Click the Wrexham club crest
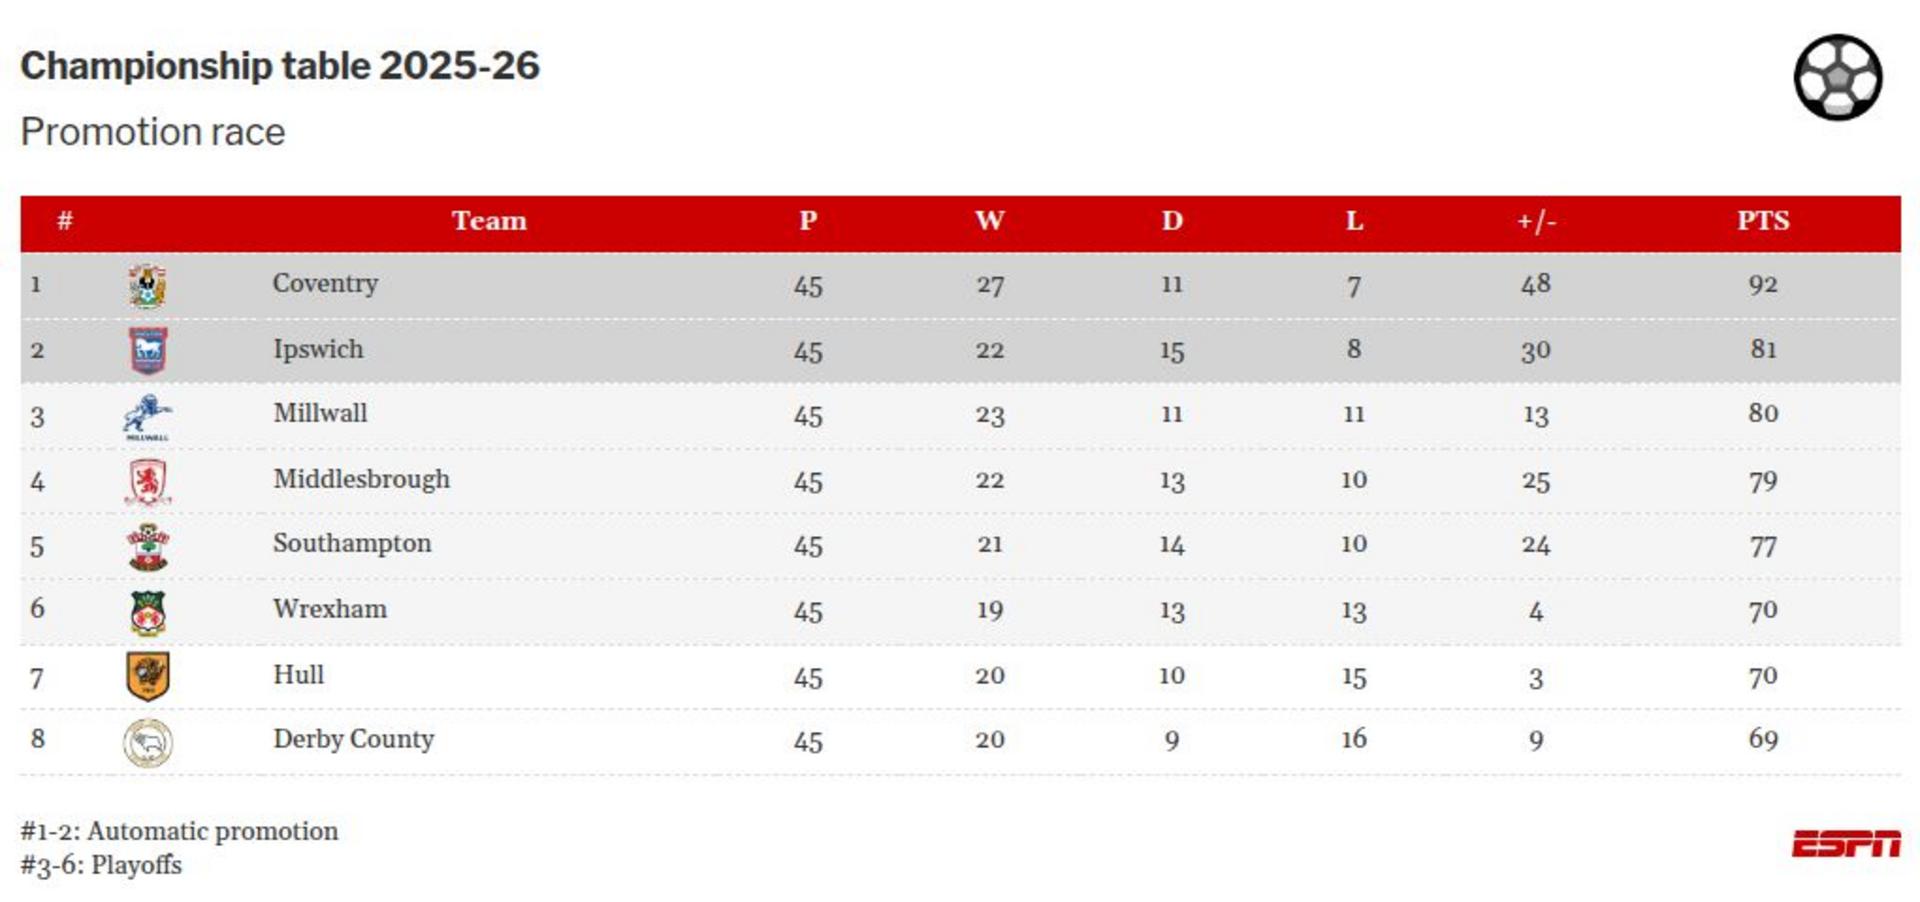Screen dimensions: 1920x902 pyautogui.click(x=148, y=612)
